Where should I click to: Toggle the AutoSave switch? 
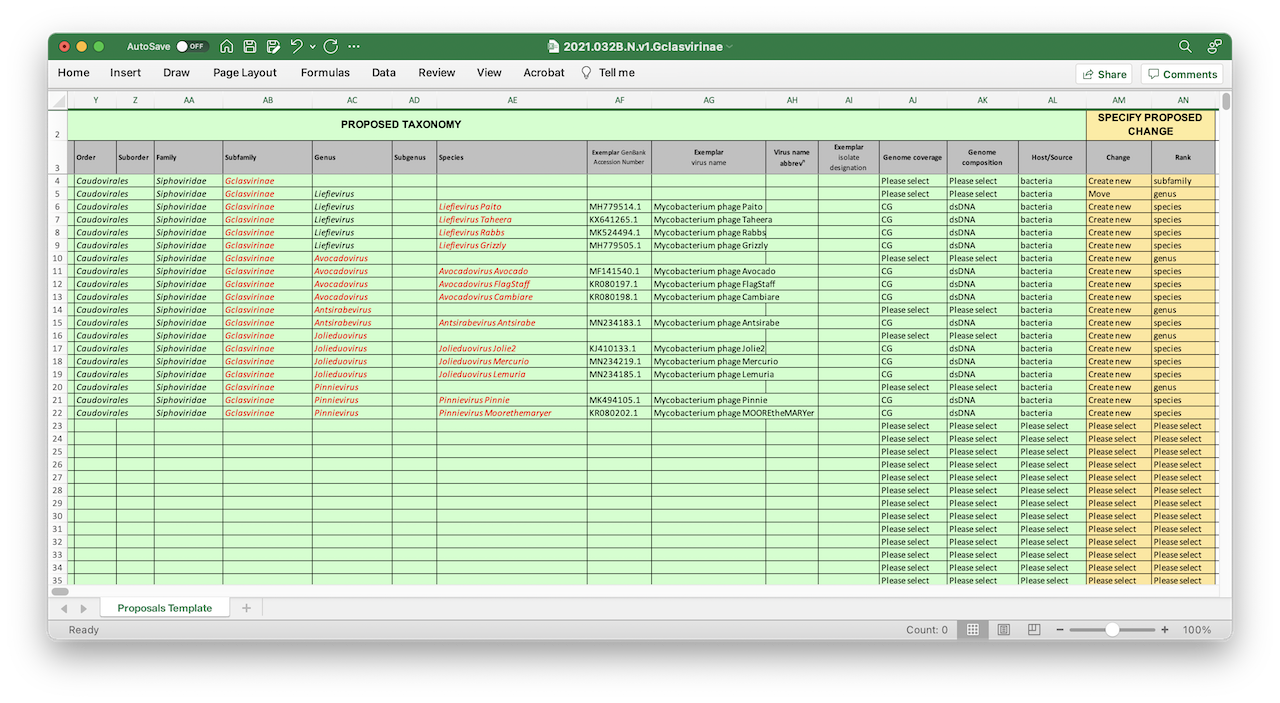pos(191,46)
